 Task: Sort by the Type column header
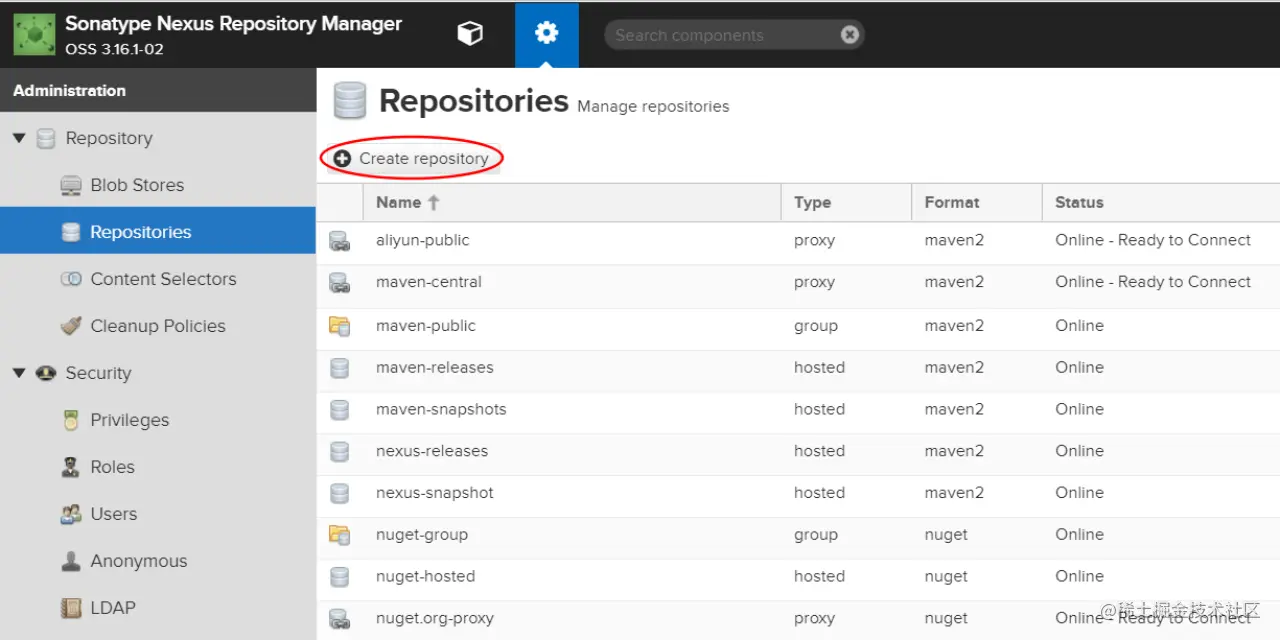(x=846, y=202)
